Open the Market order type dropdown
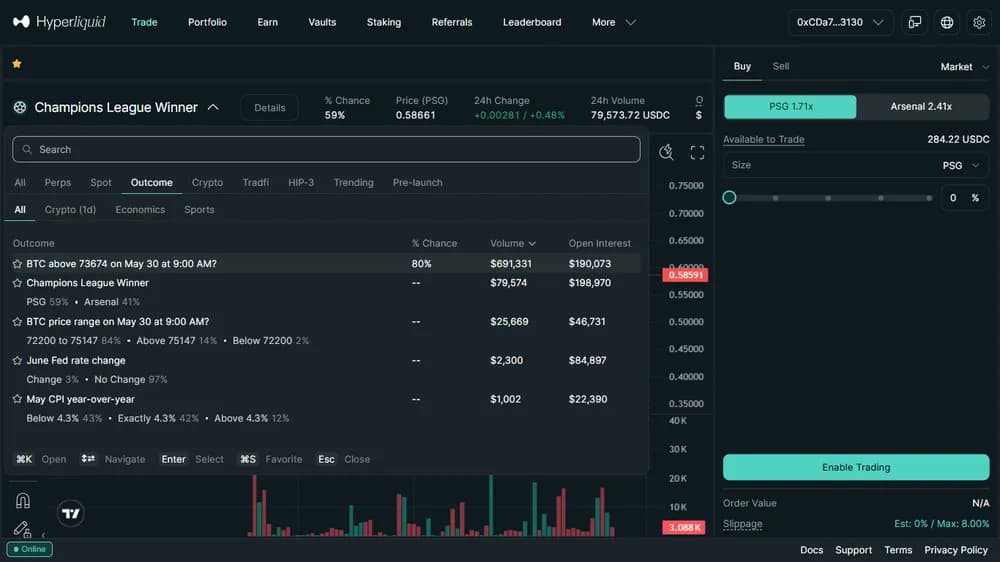Viewport: 1000px width, 562px height. [964, 67]
